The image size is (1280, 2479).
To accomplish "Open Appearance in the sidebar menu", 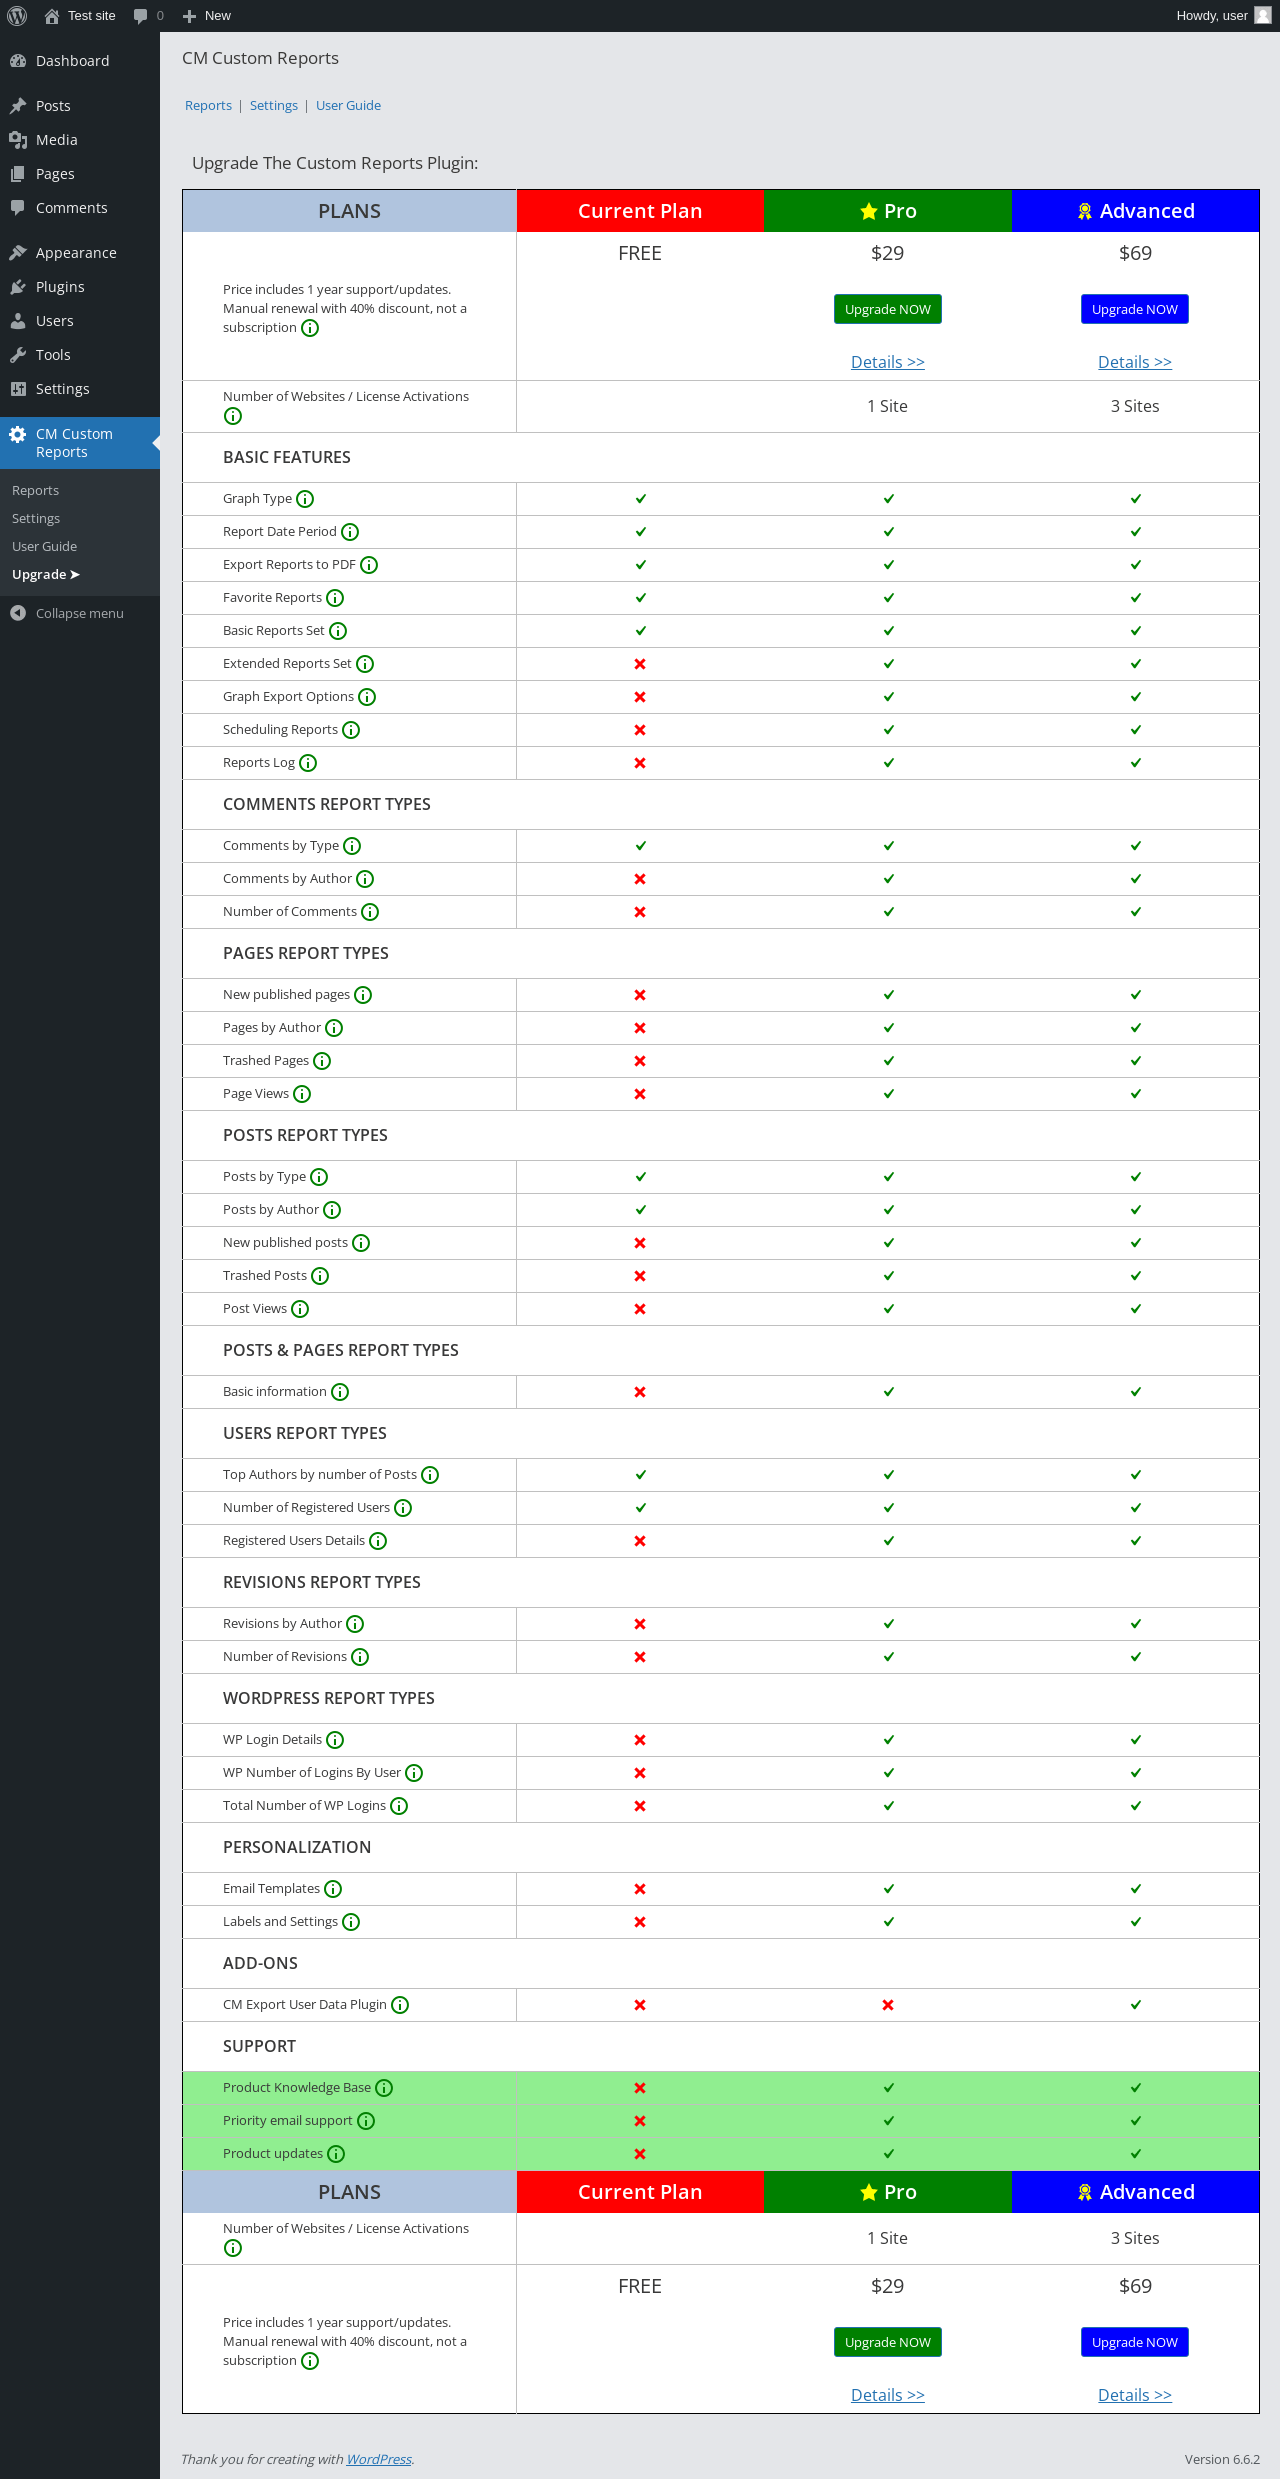I will pyautogui.click(x=76, y=253).
